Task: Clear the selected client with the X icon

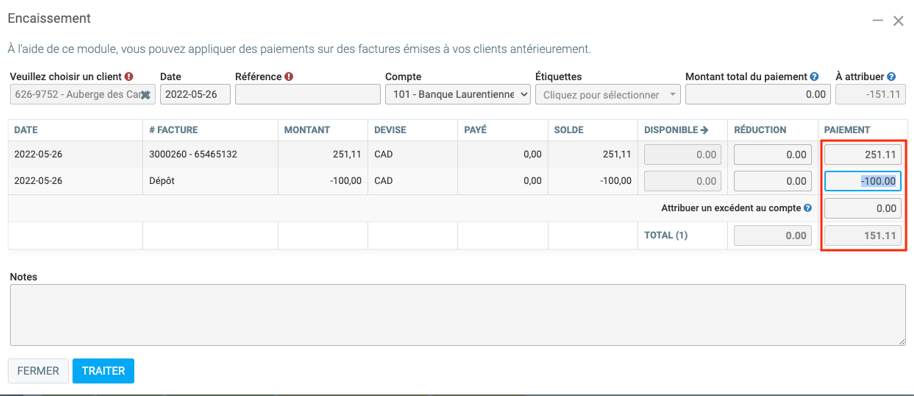Action: pyautogui.click(x=146, y=94)
